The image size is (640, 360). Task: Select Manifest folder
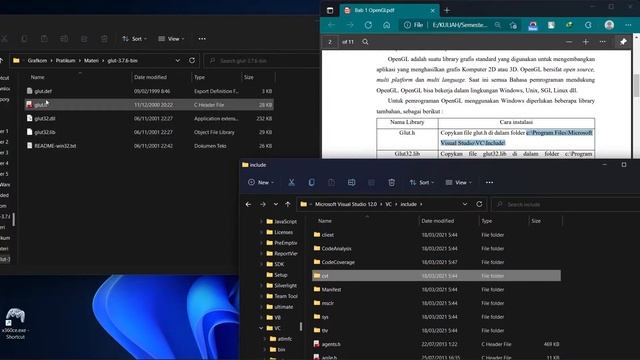[436, 289]
